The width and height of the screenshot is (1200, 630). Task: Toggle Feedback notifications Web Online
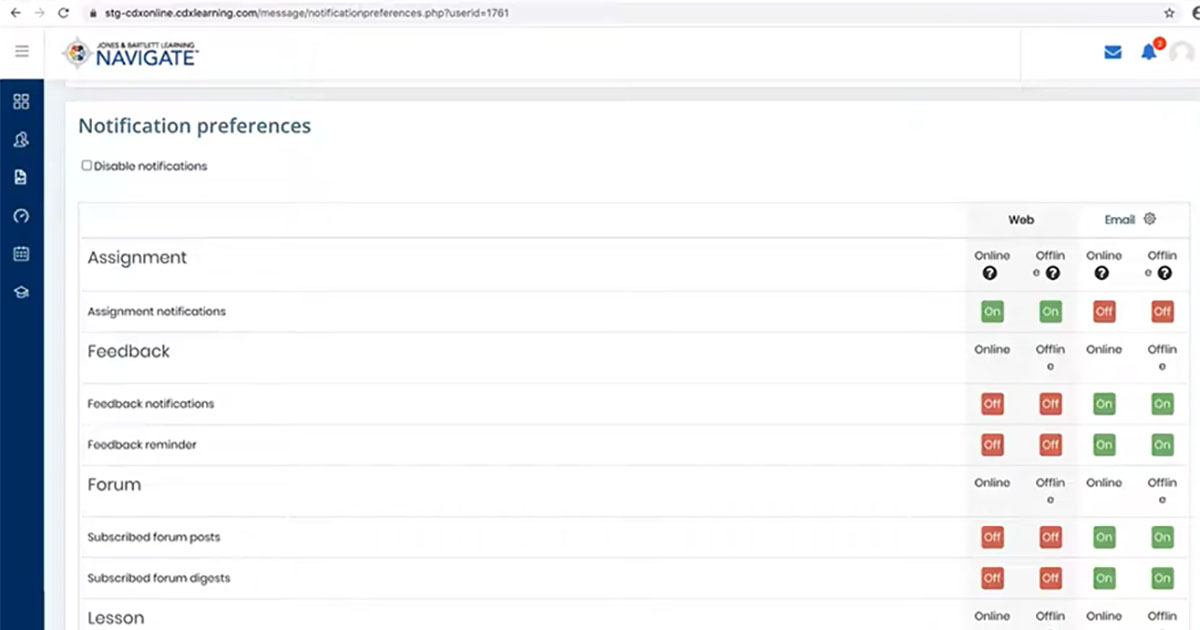(x=992, y=404)
